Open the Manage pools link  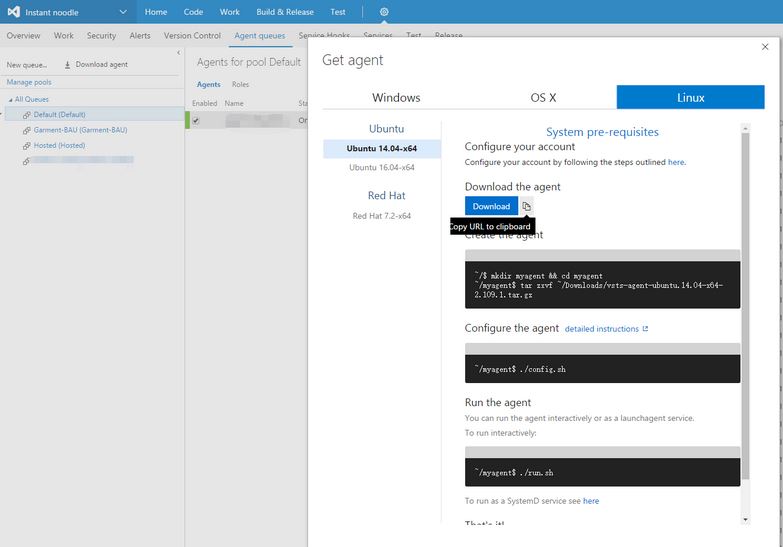tap(29, 82)
